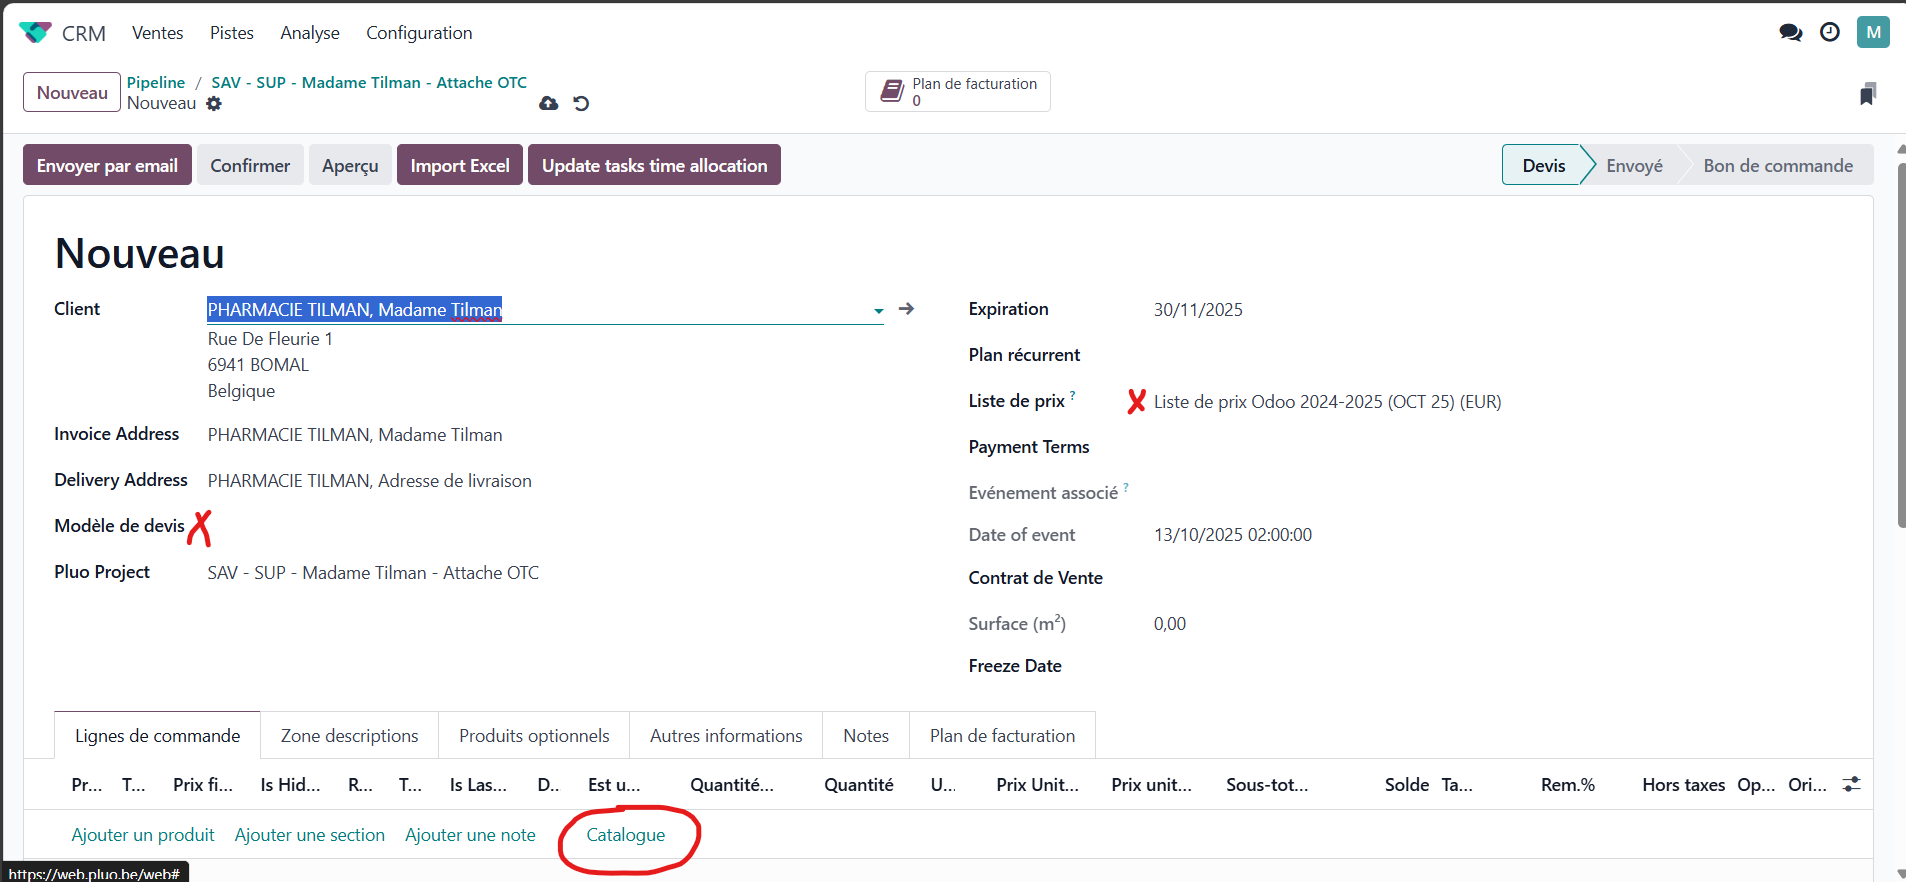Image resolution: width=1906 pixels, height=882 pixels.
Task: Discard changes with the undo arrow icon
Action: click(581, 103)
